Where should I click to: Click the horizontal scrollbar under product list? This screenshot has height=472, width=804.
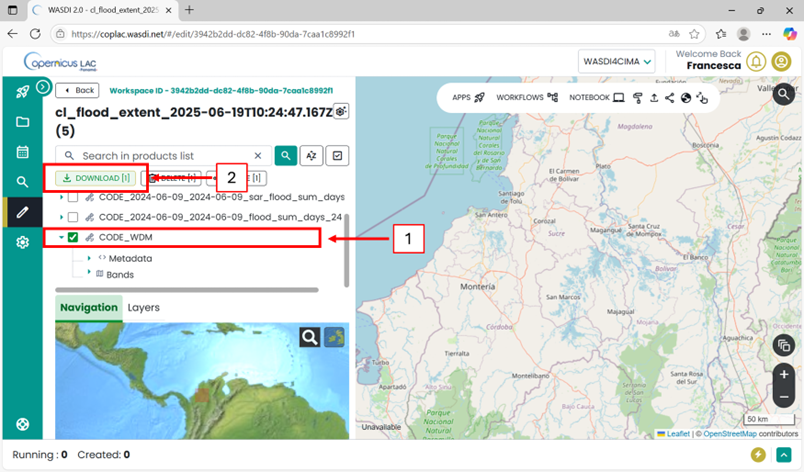(187, 290)
